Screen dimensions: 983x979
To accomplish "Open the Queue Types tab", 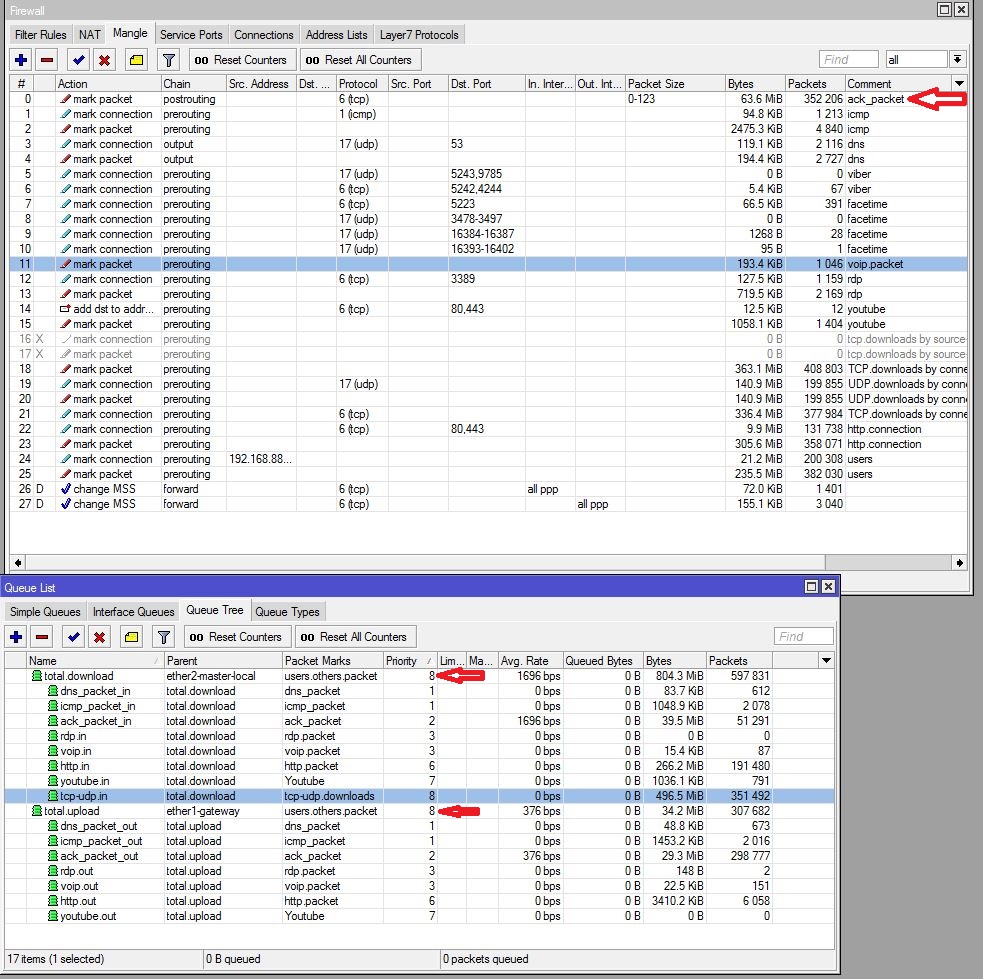I will coord(287,612).
